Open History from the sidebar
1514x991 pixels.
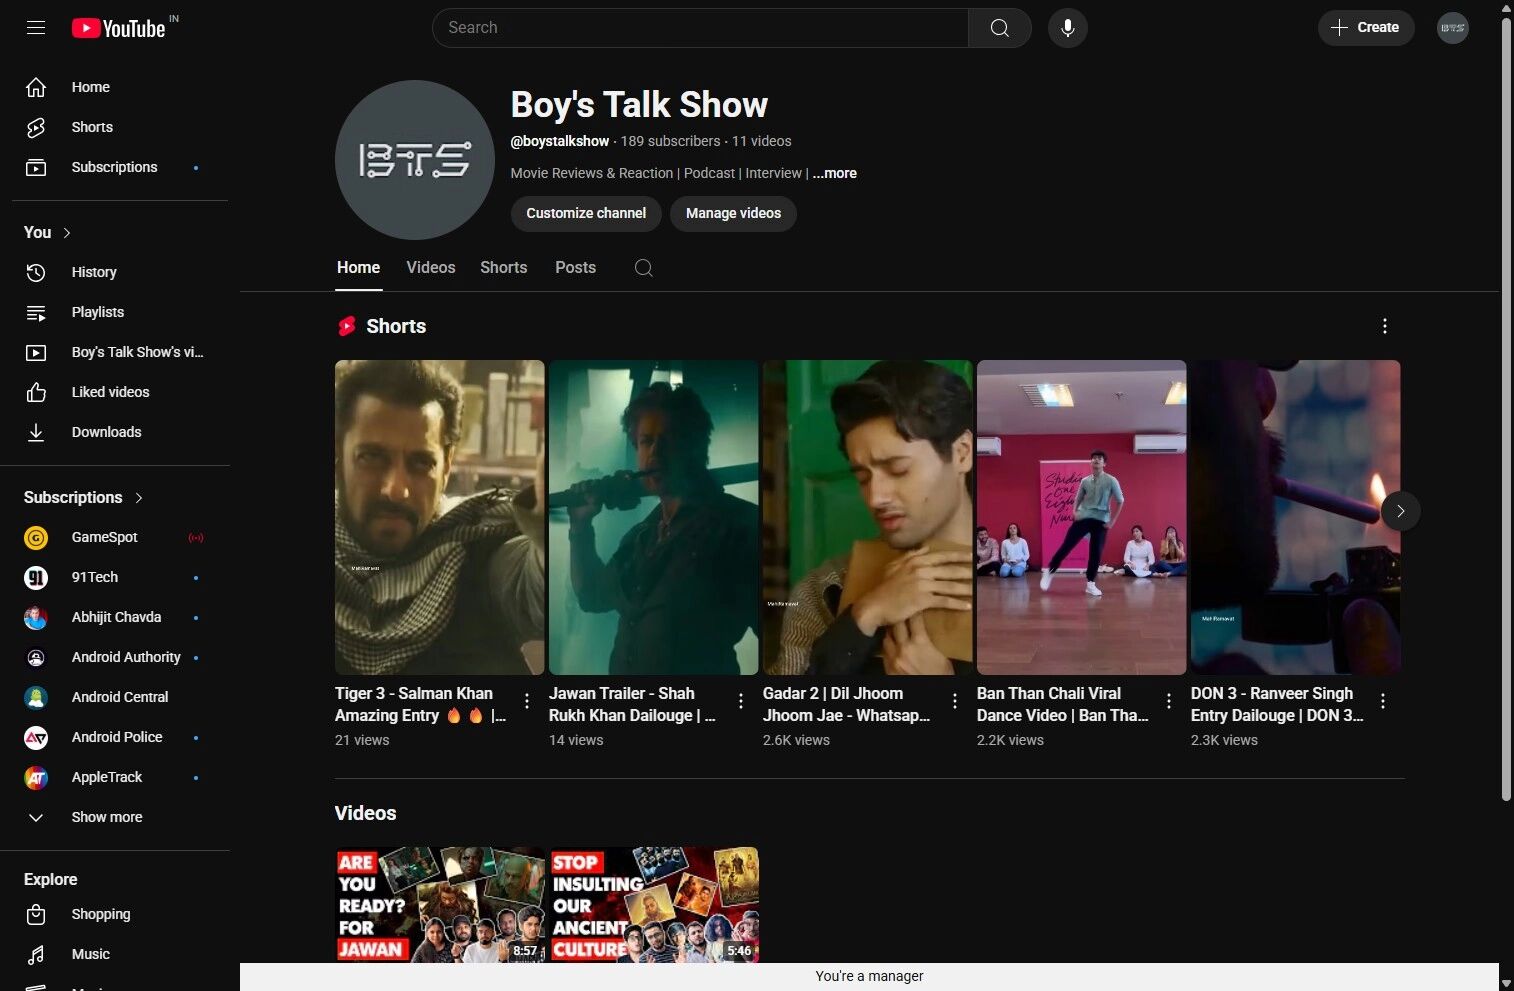pos(94,272)
